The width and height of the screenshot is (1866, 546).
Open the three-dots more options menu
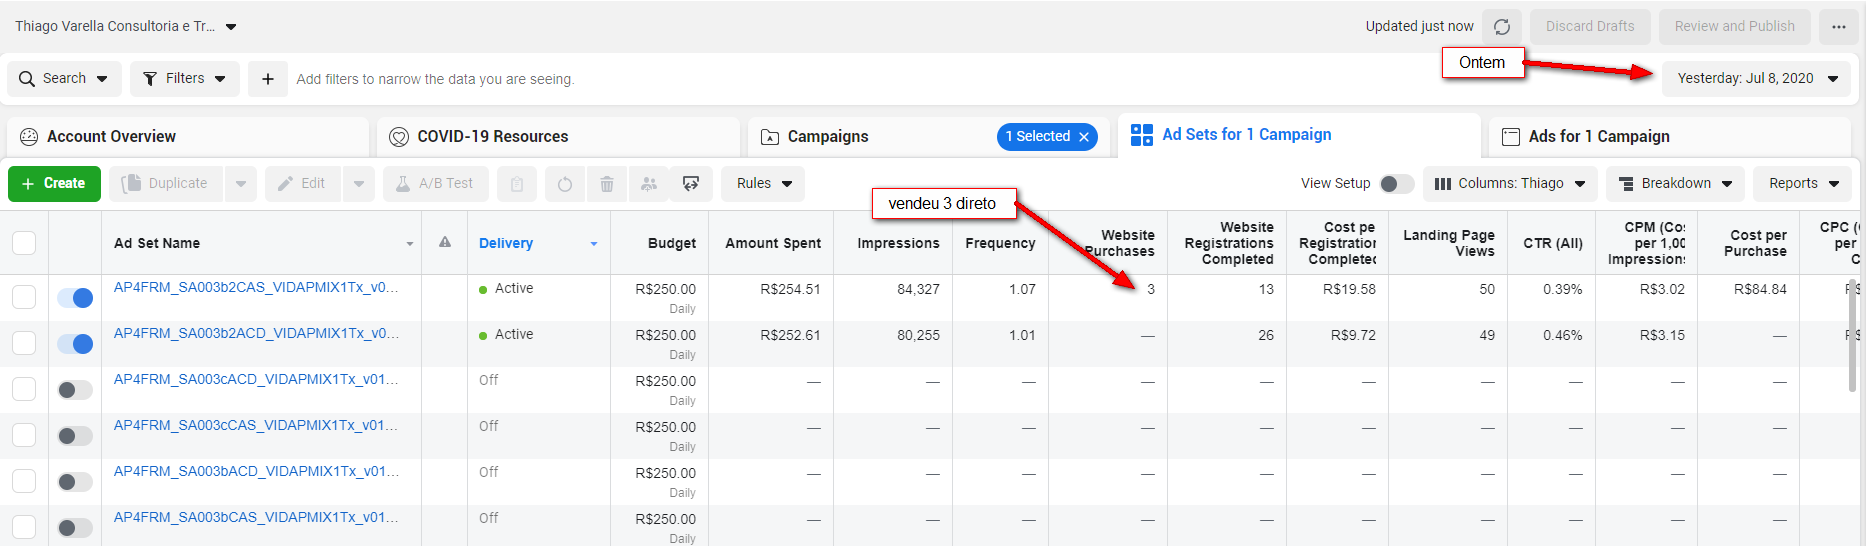point(1838,27)
